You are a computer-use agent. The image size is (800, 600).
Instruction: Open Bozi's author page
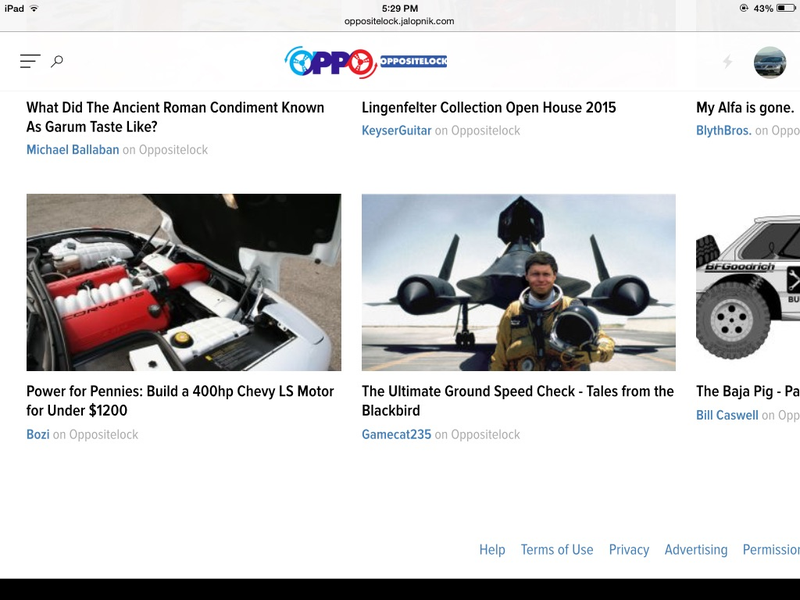(38, 434)
